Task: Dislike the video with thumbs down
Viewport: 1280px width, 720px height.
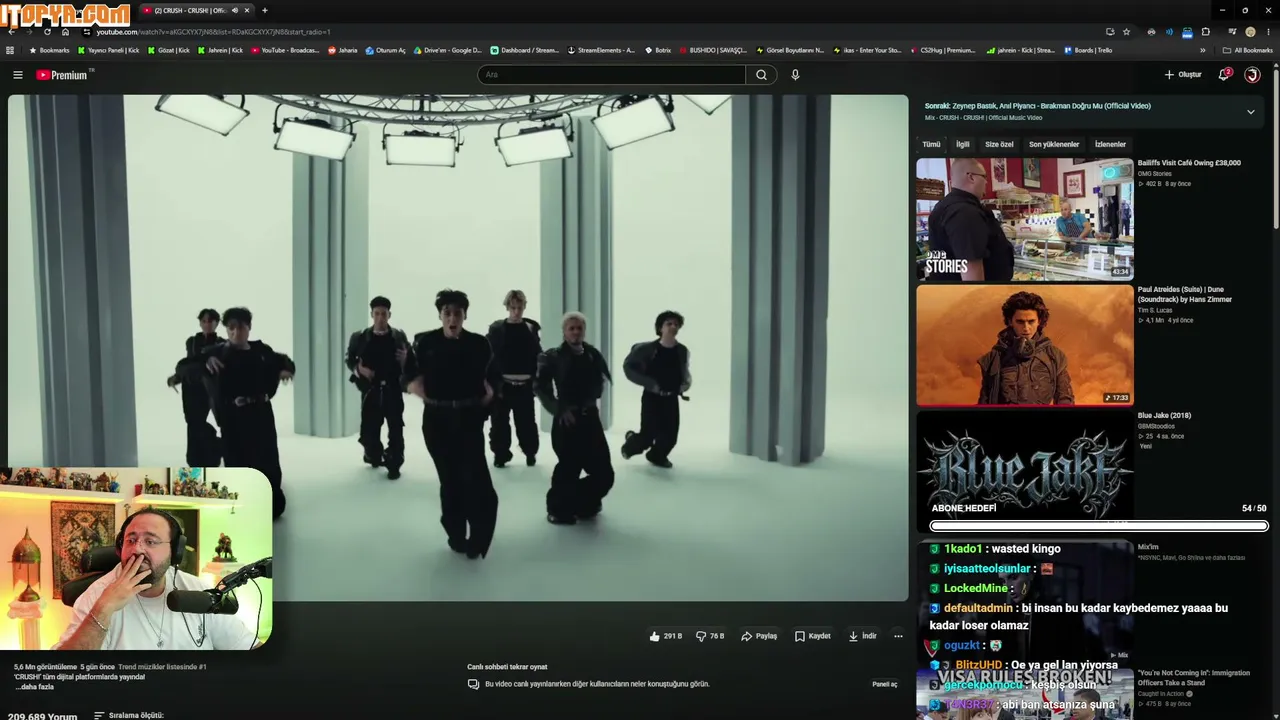Action: point(710,636)
